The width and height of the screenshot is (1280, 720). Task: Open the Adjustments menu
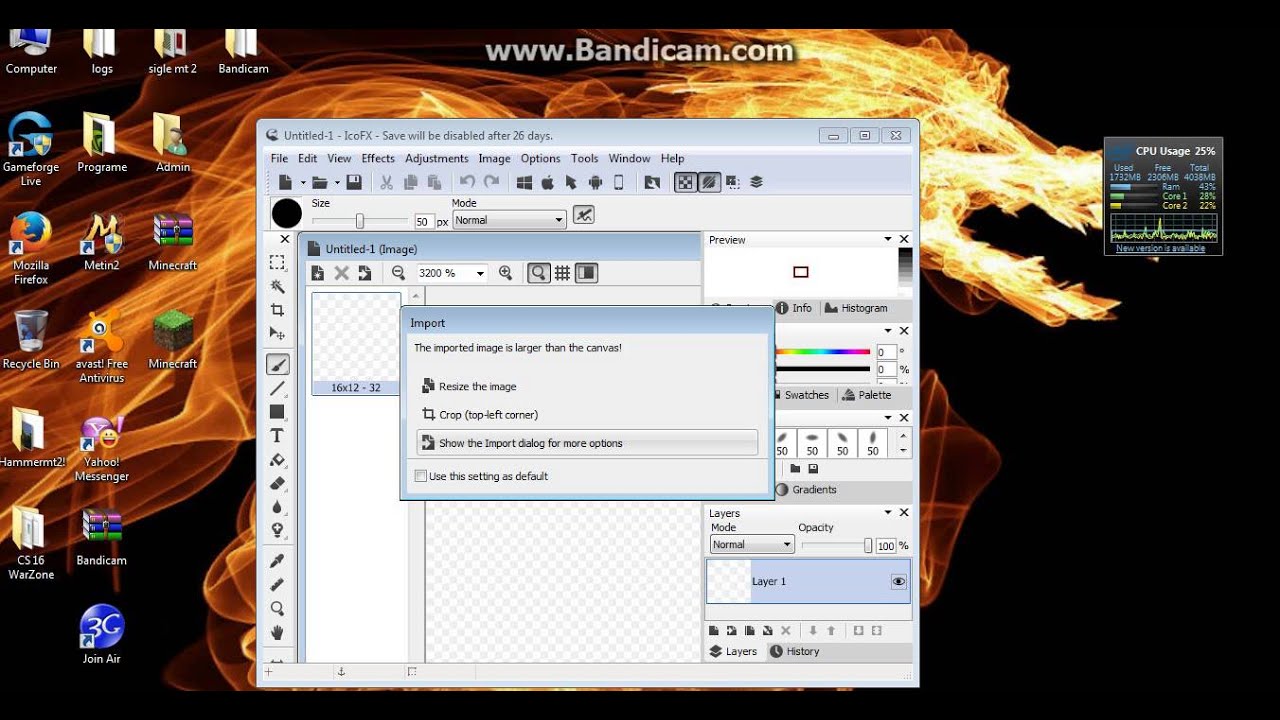click(436, 158)
